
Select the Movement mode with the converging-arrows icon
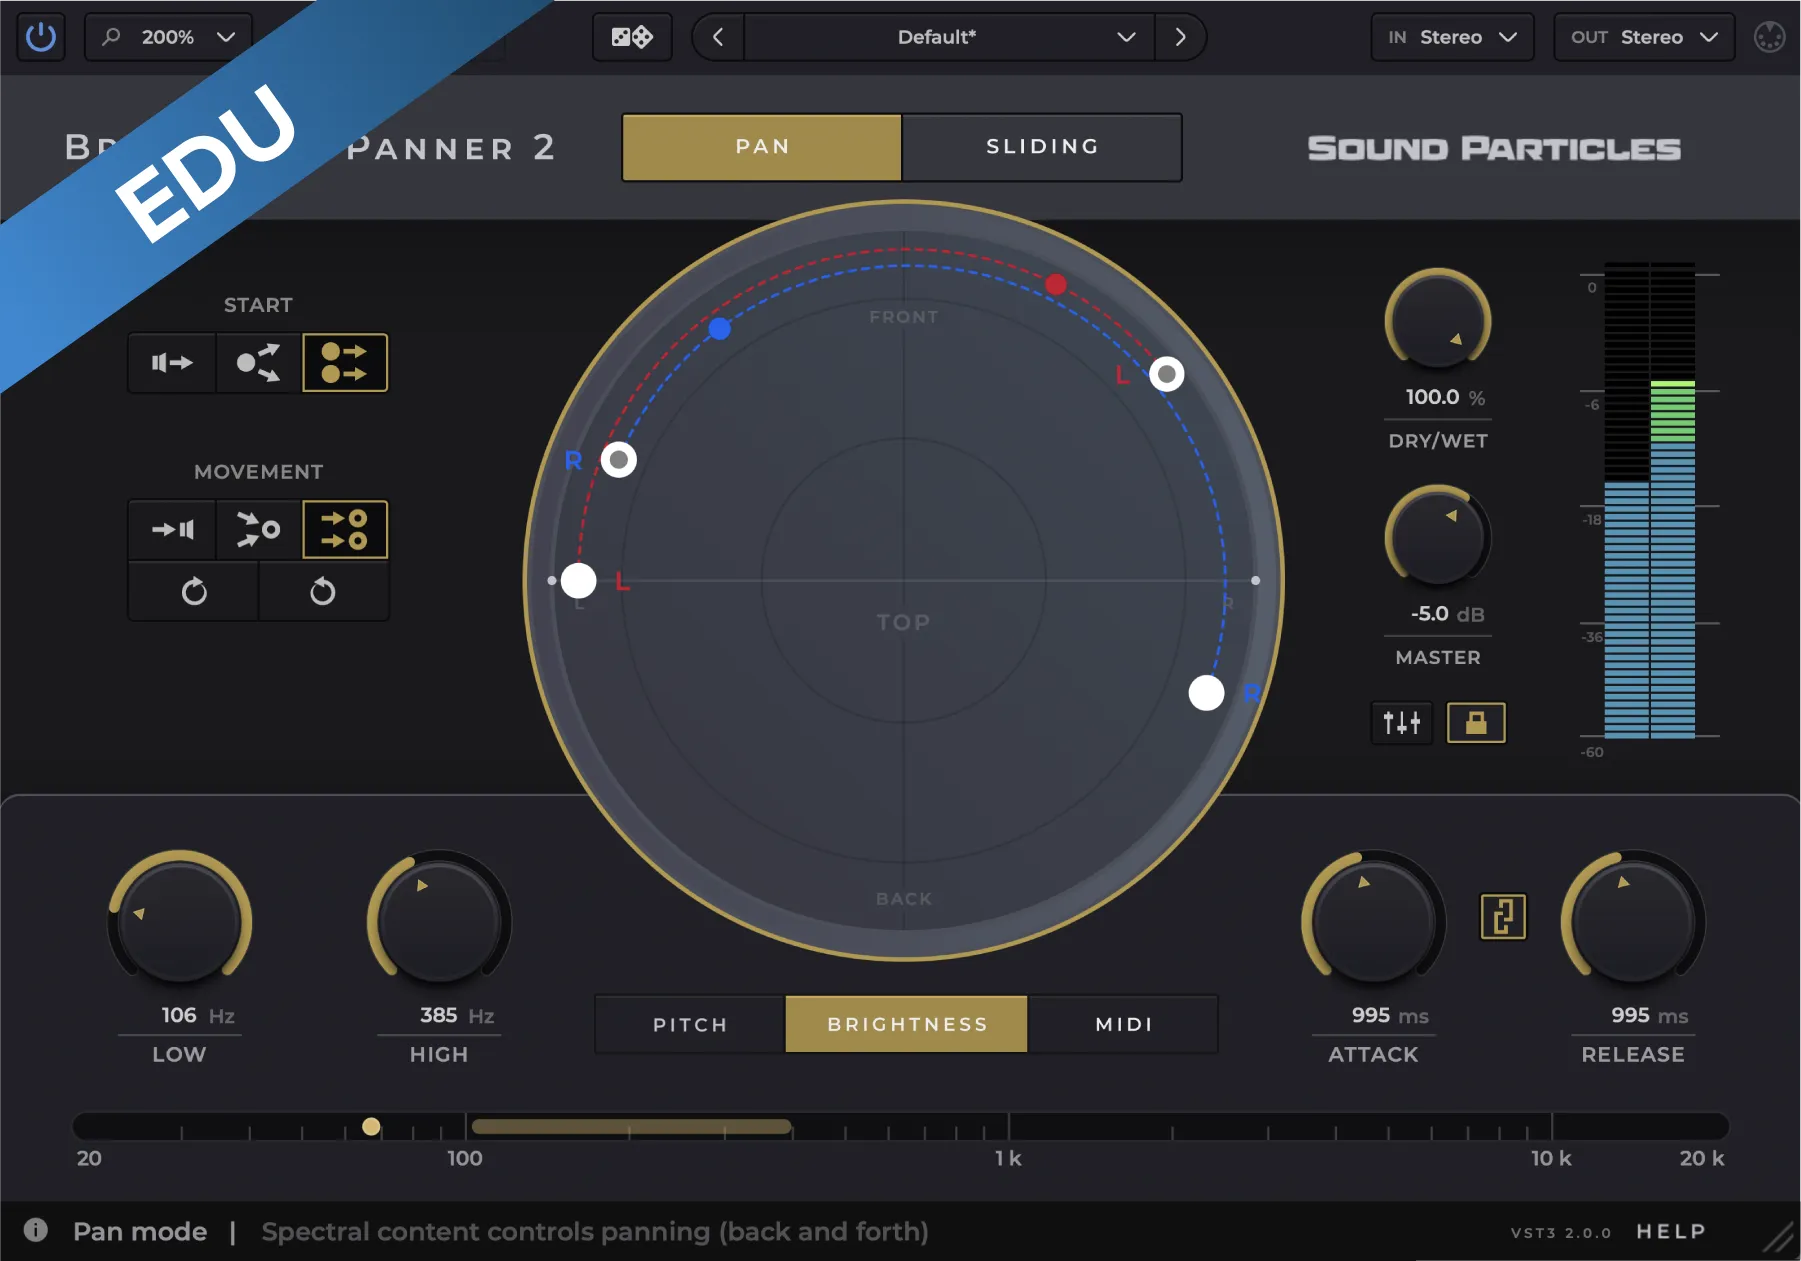click(258, 529)
